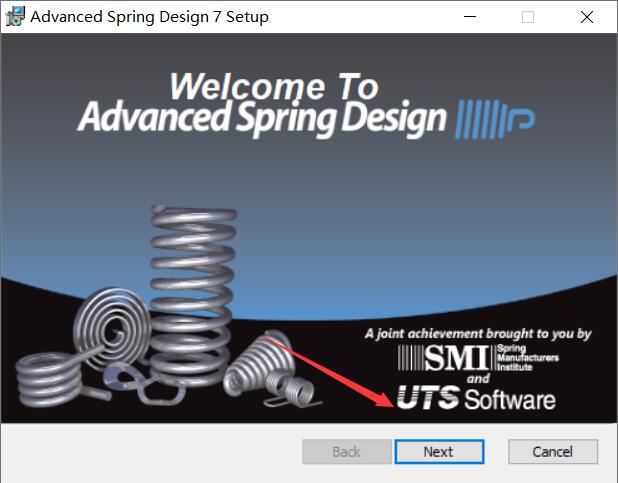Close the setup window

587,17
